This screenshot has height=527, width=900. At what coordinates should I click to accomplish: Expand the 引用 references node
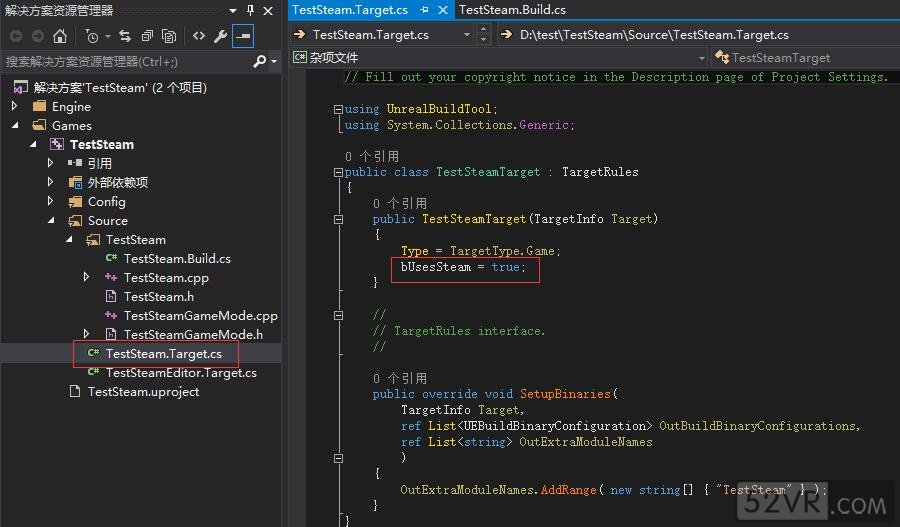51,163
